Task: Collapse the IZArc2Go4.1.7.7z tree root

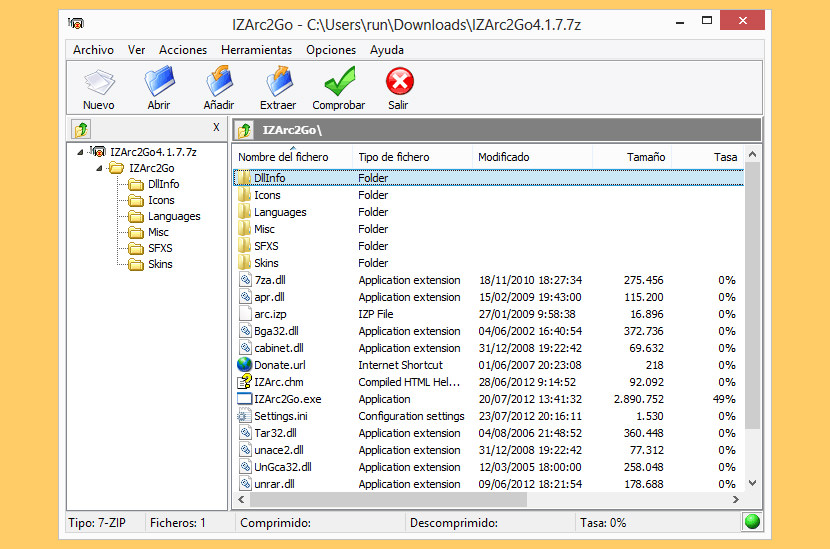Action: pos(83,152)
